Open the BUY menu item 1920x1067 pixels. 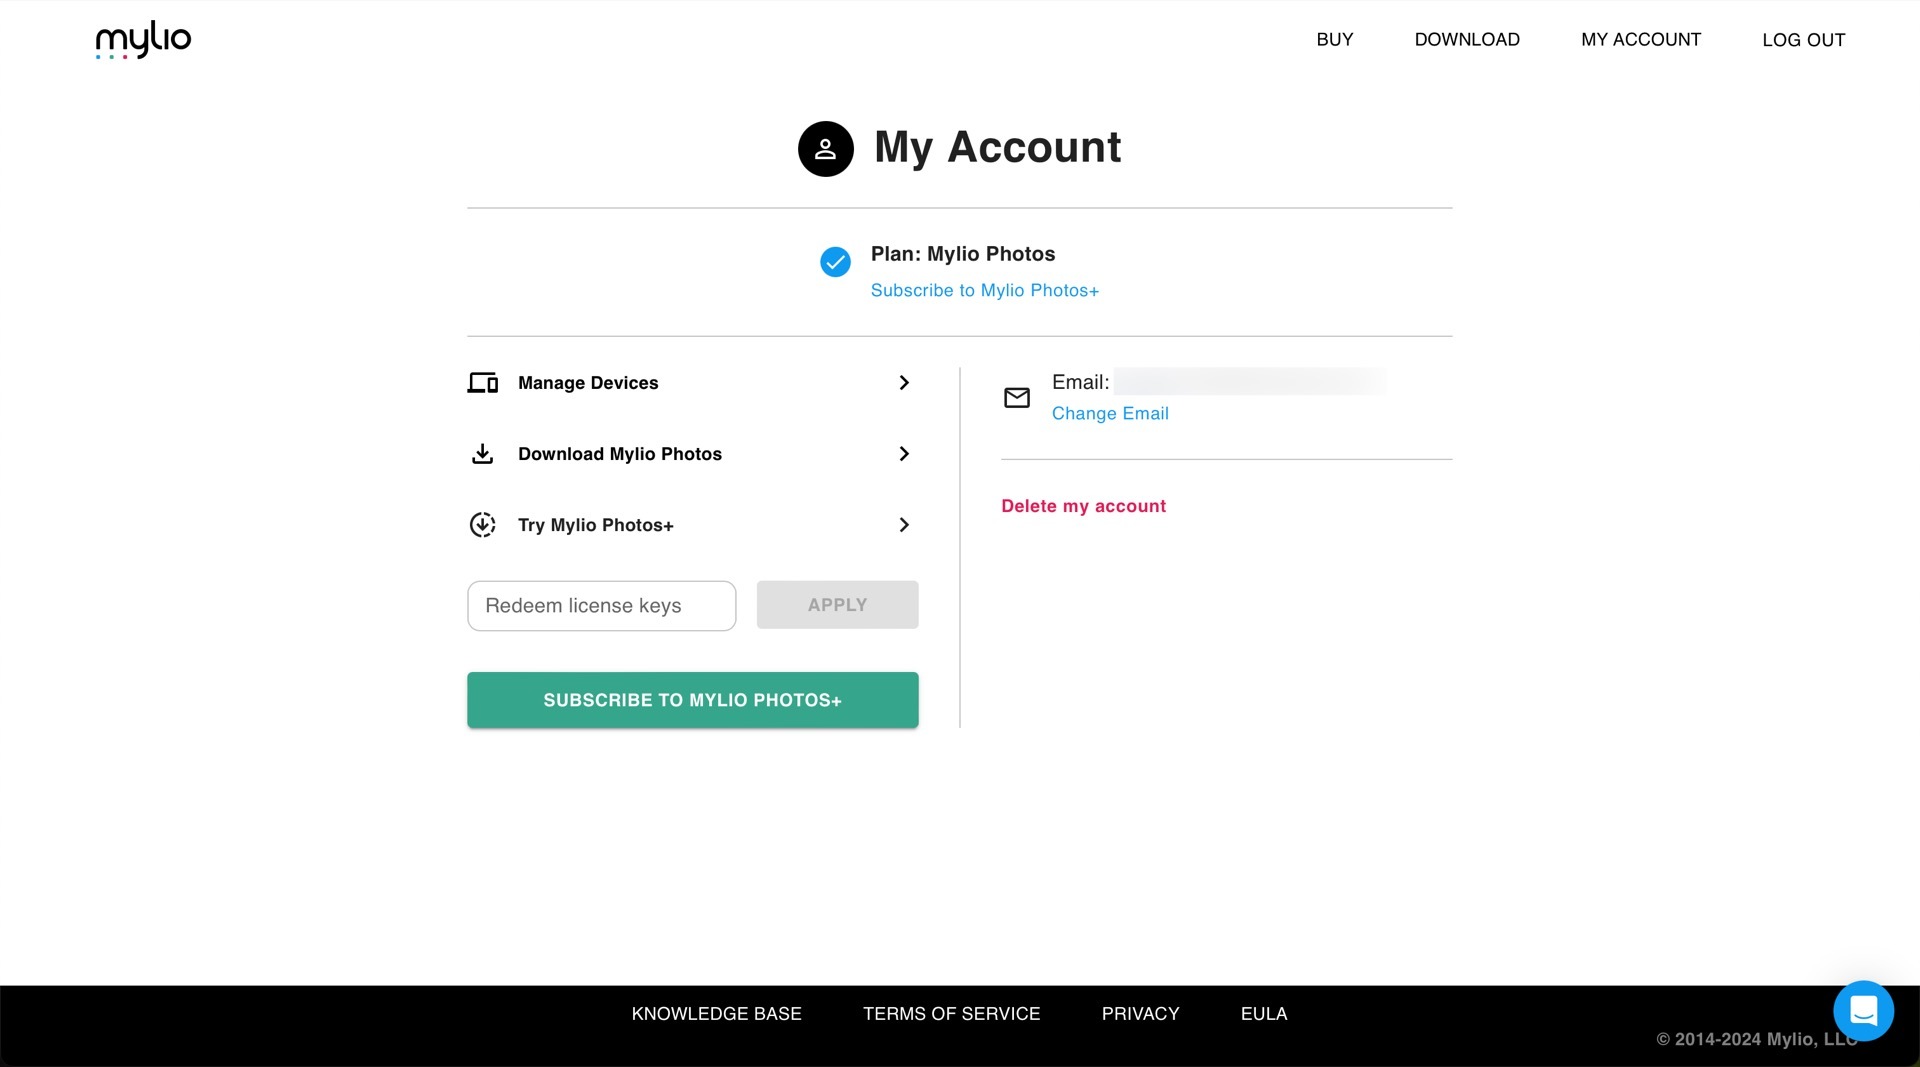coord(1334,40)
